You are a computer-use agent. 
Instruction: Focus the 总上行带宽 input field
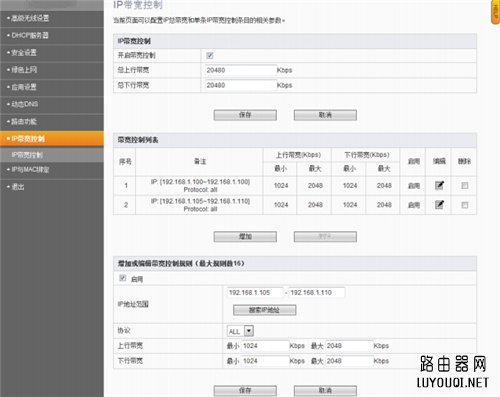point(240,70)
